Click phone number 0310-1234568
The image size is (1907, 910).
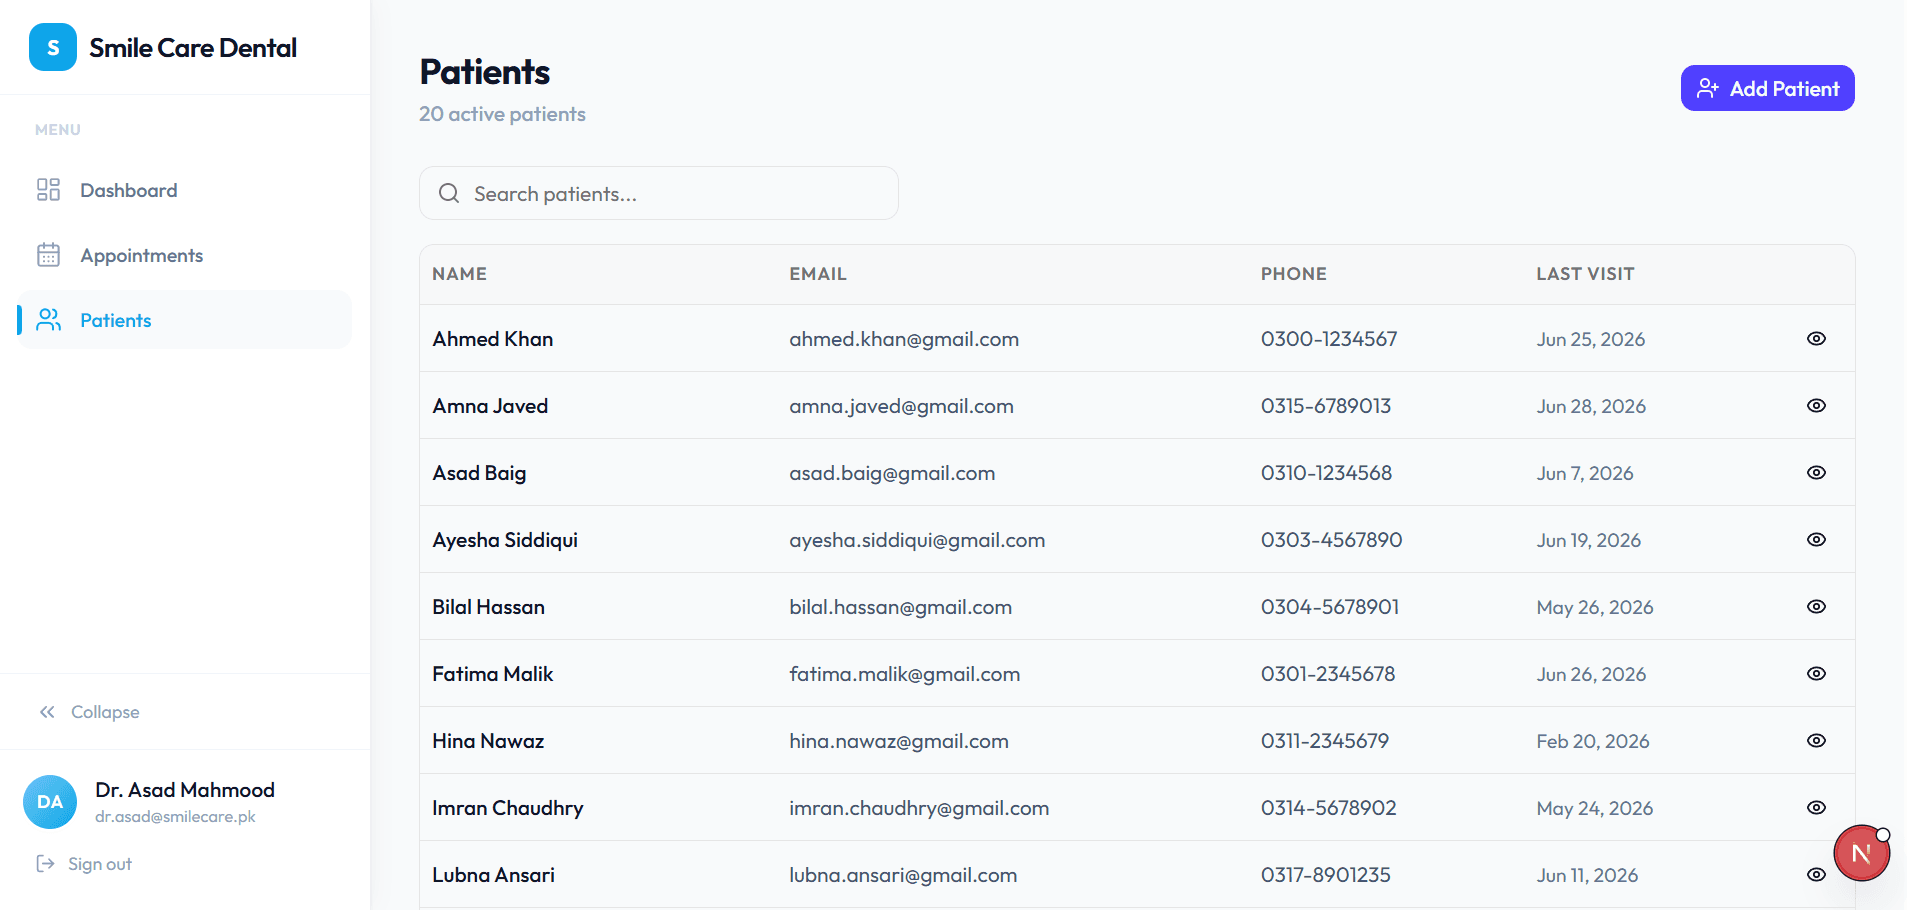pos(1326,473)
